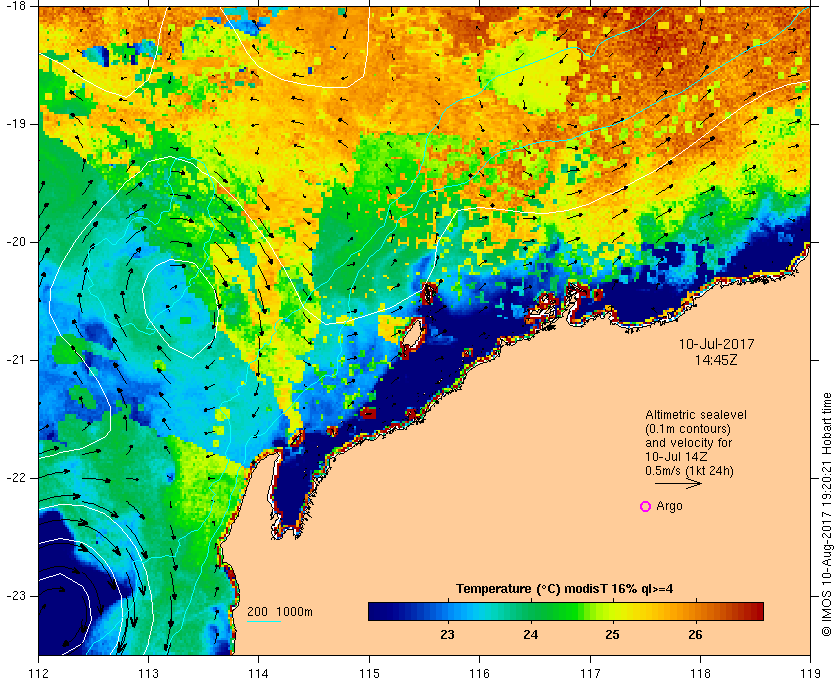The height and width of the screenshot is (680, 840).
Task: Click the temperature color bar
Action: [x=566, y=611]
